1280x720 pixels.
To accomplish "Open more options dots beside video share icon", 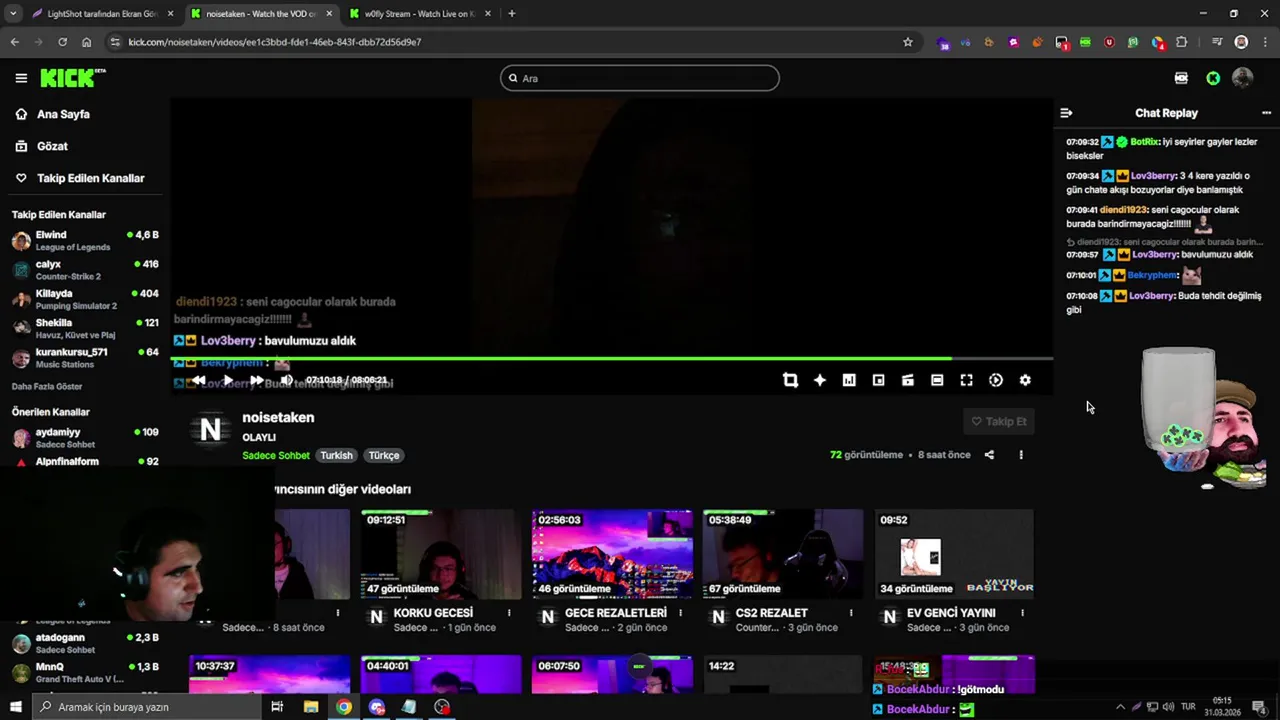I will coord(1021,455).
